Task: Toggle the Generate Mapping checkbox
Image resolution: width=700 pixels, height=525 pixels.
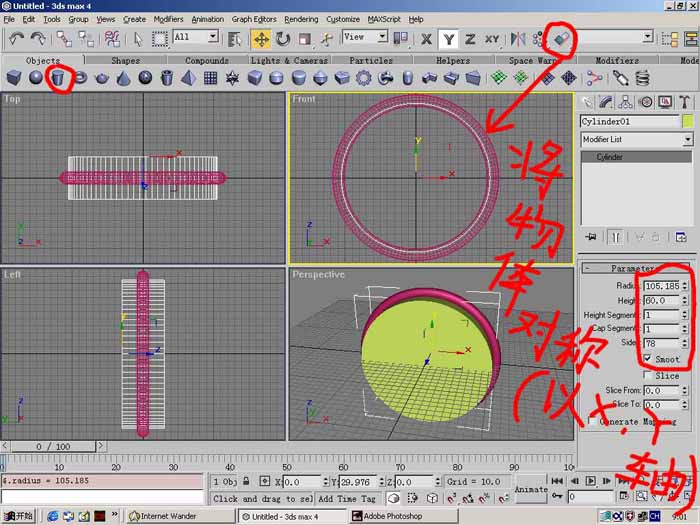Action: pyautogui.click(x=592, y=421)
